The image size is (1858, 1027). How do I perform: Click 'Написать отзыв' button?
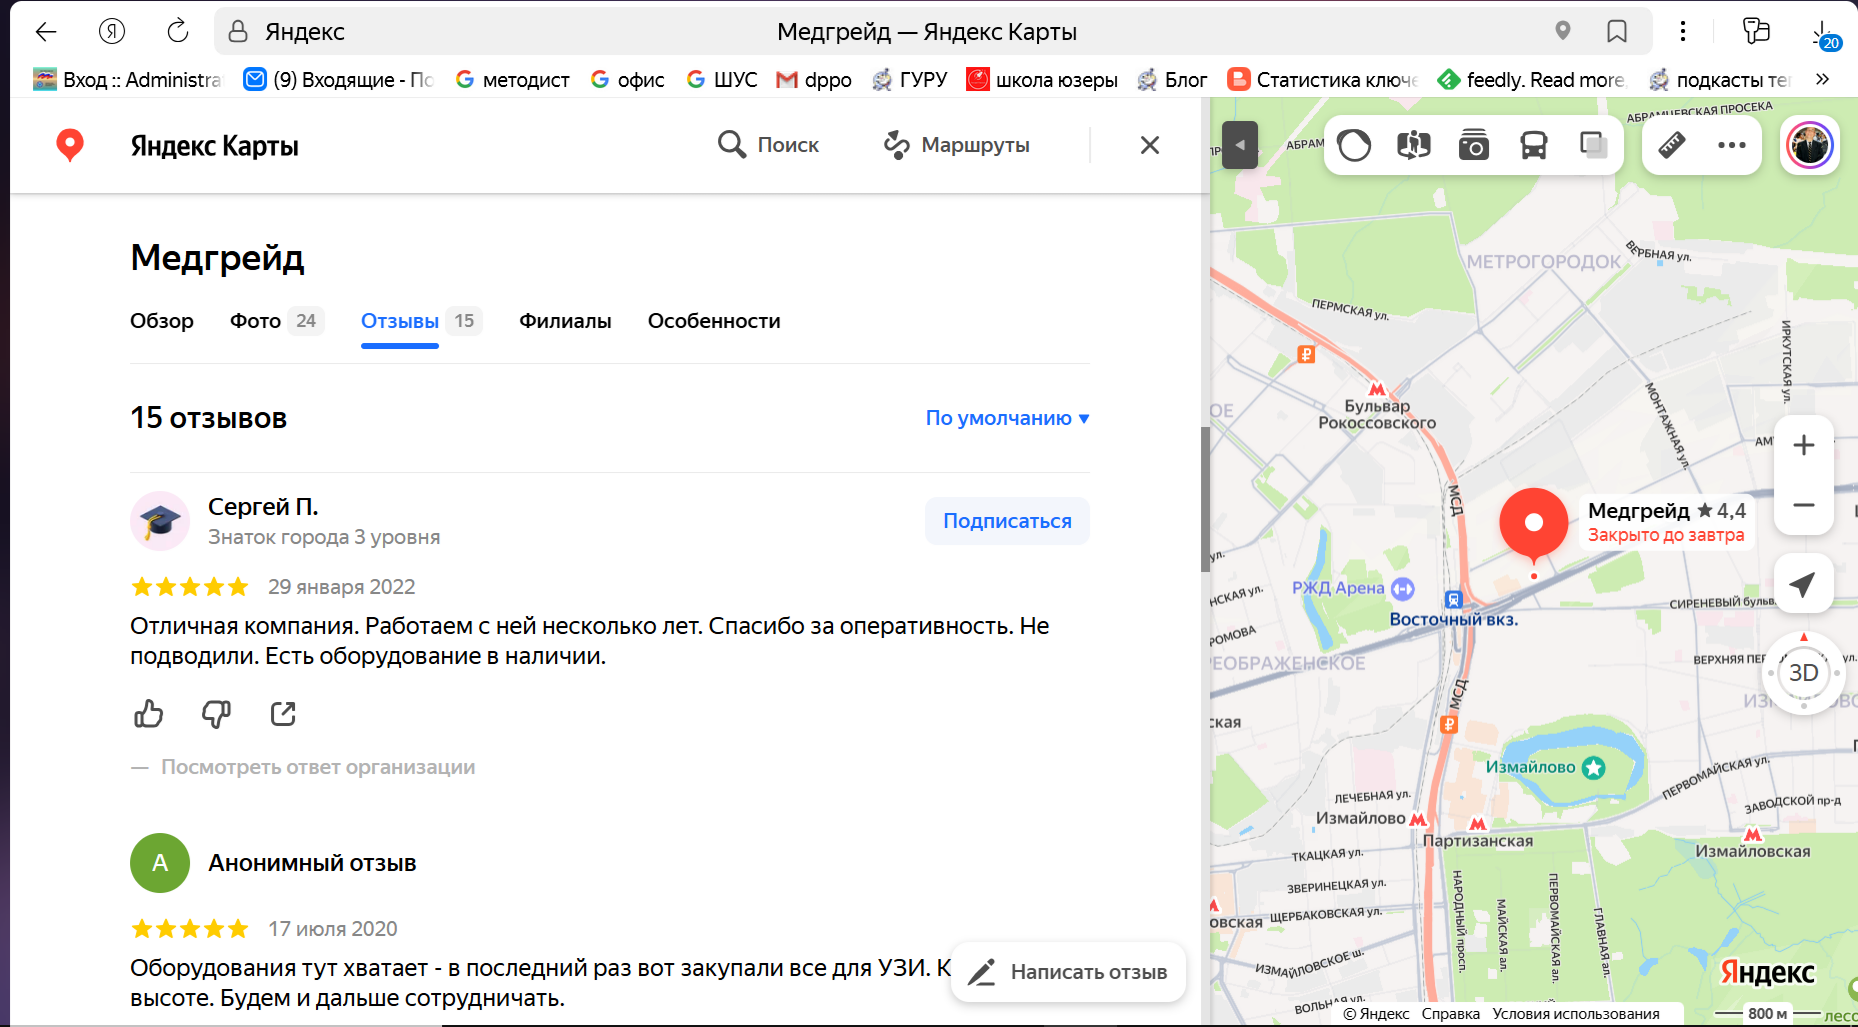pyautogui.click(x=1068, y=972)
